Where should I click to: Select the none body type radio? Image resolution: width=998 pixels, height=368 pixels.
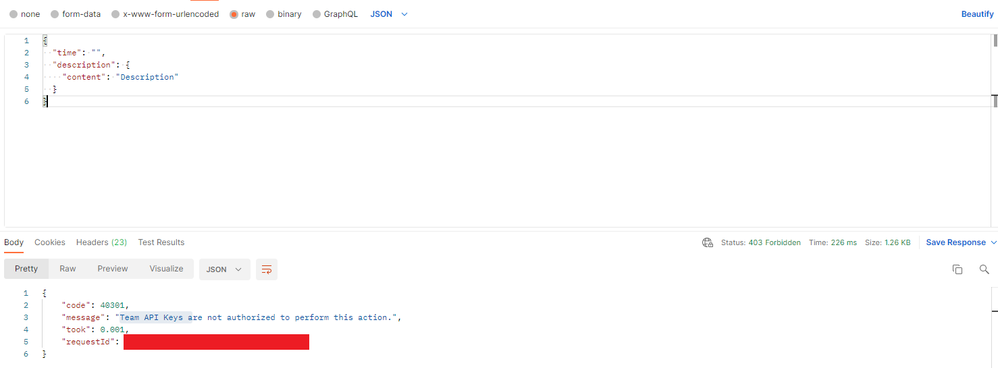click(x=13, y=14)
